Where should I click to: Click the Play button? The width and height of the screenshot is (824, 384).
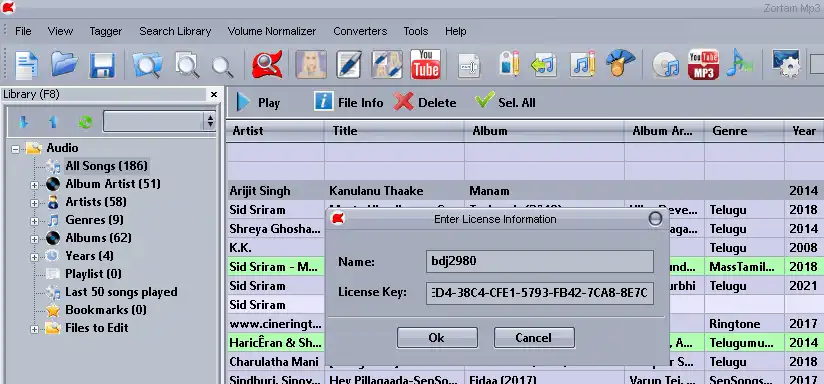[258, 102]
